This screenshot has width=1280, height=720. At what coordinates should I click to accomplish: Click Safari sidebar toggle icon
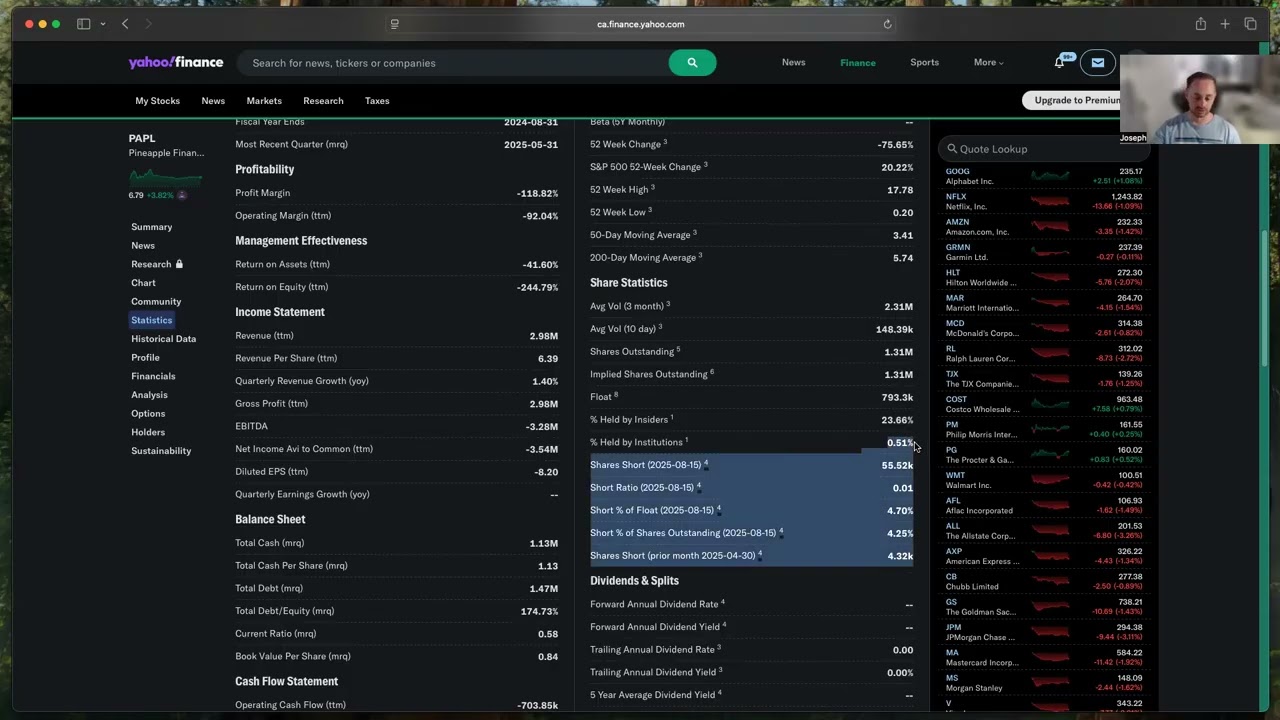(x=83, y=24)
